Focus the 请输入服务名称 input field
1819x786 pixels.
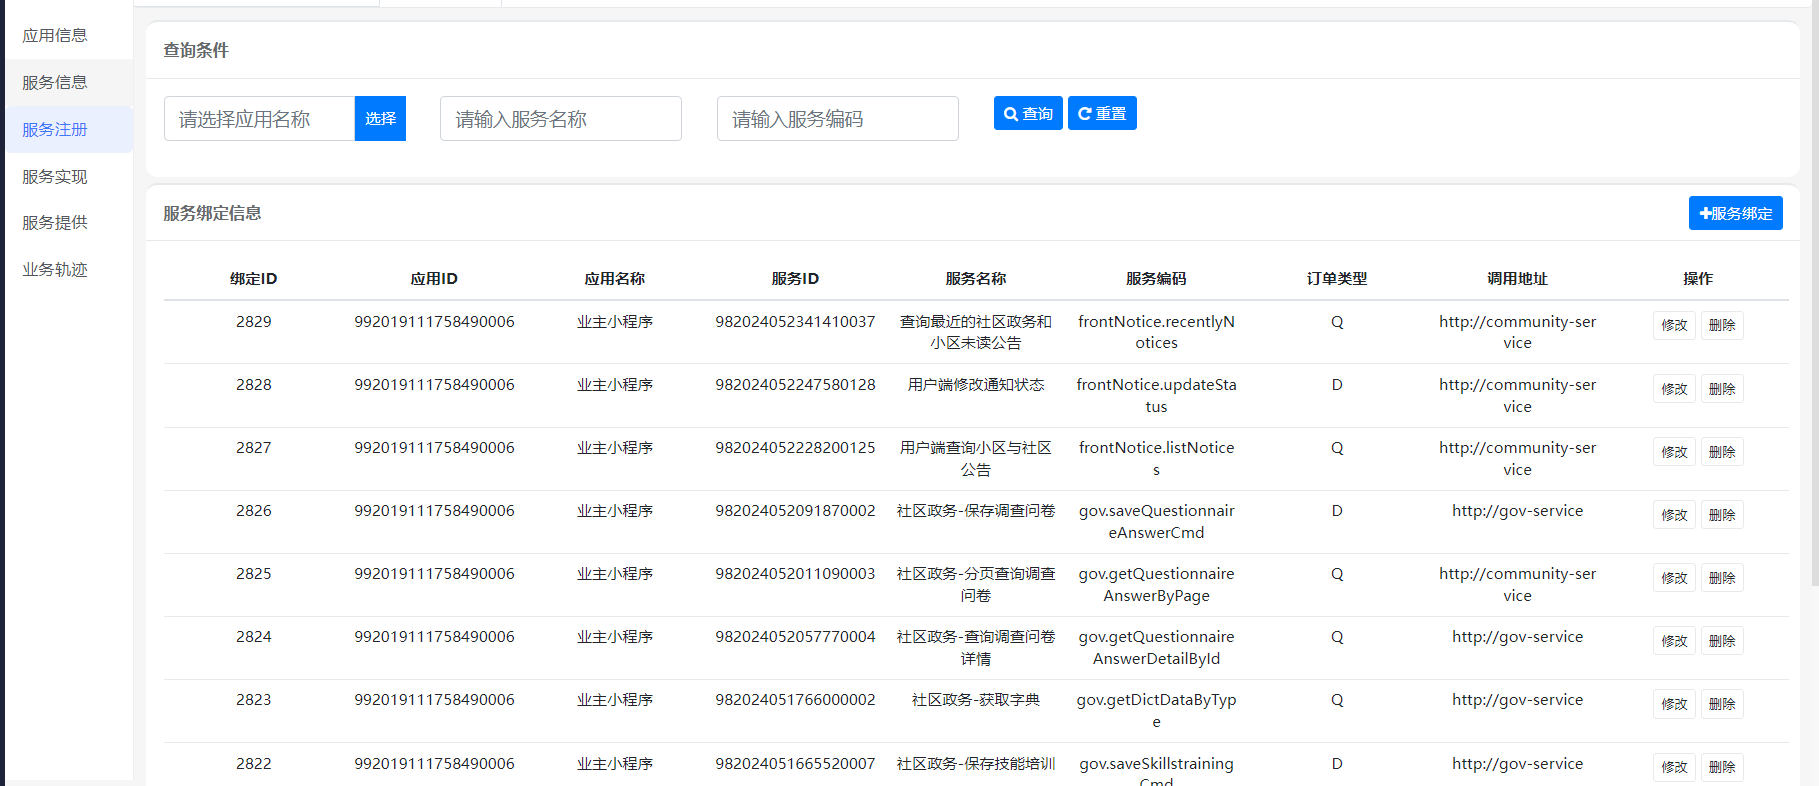click(561, 119)
